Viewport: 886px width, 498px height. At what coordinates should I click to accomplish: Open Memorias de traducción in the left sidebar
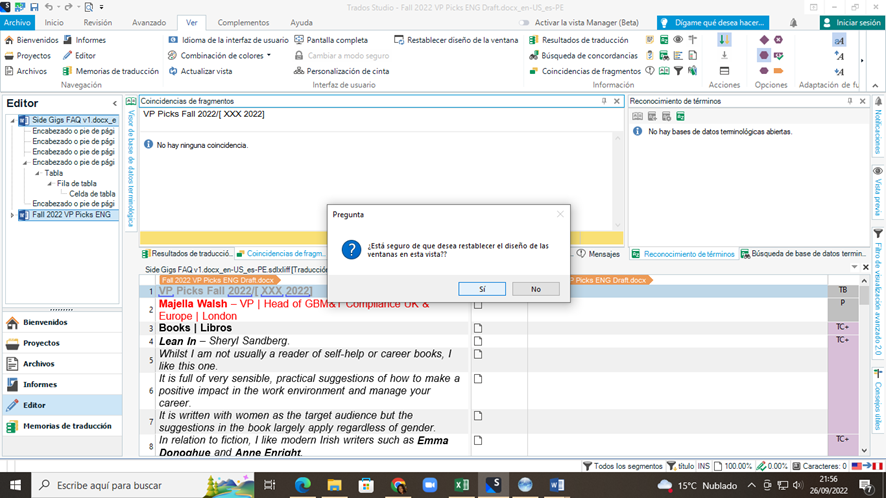click(x=62, y=426)
